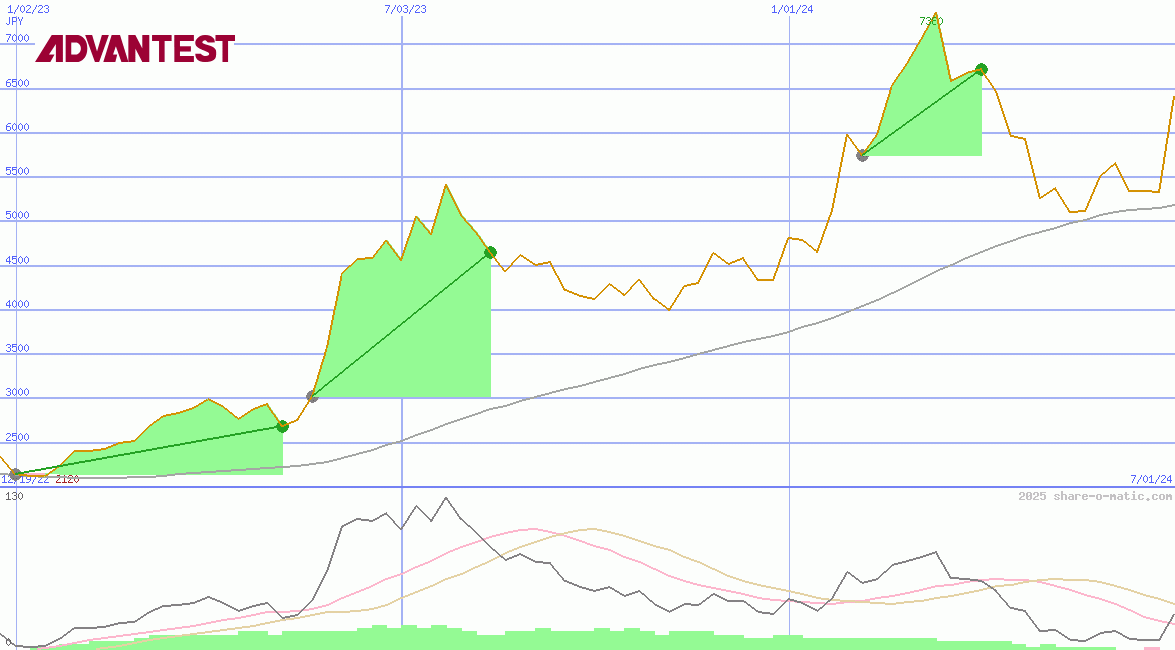Click the 130 indicator scale label

[14, 496]
